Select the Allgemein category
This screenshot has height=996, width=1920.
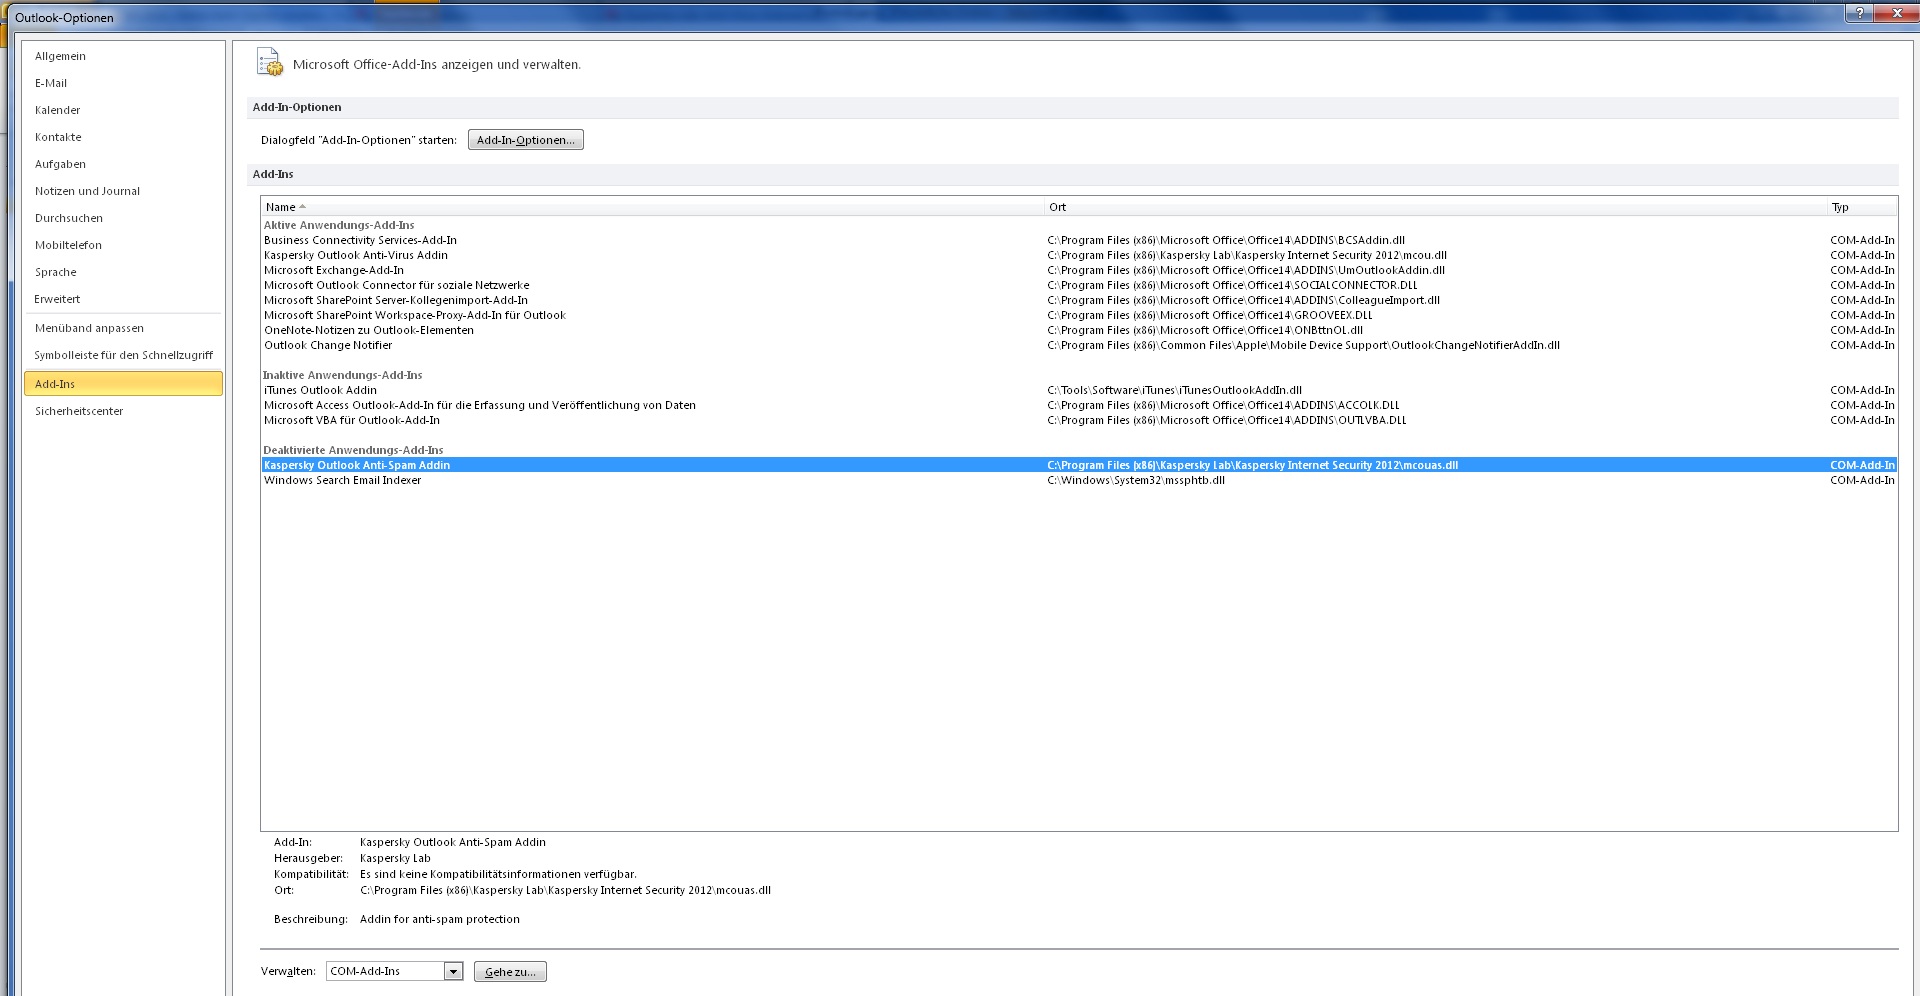124,56
